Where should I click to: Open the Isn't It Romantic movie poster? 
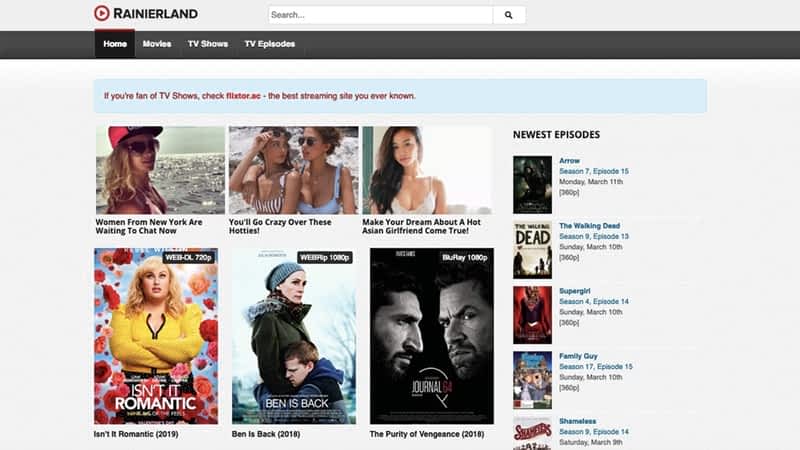coord(156,336)
